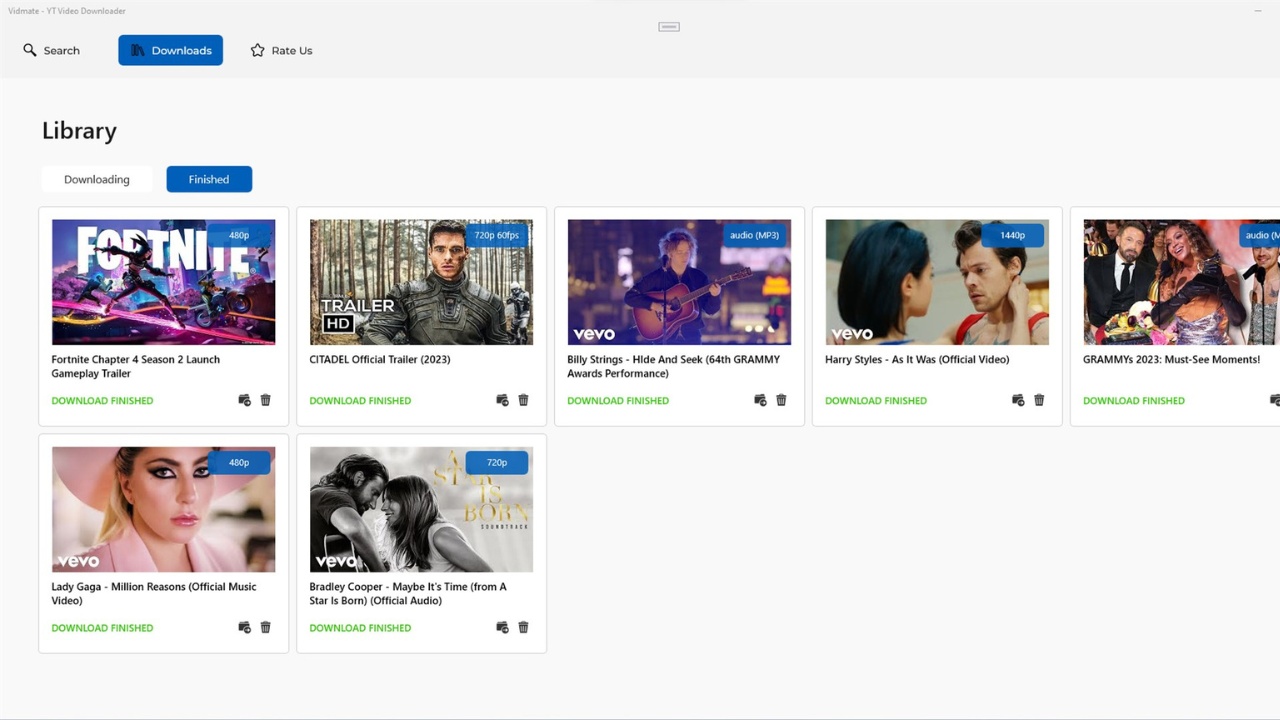Click the 720p 60fps quality badge
Viewport: 1280px width, 720px height.
497,235
